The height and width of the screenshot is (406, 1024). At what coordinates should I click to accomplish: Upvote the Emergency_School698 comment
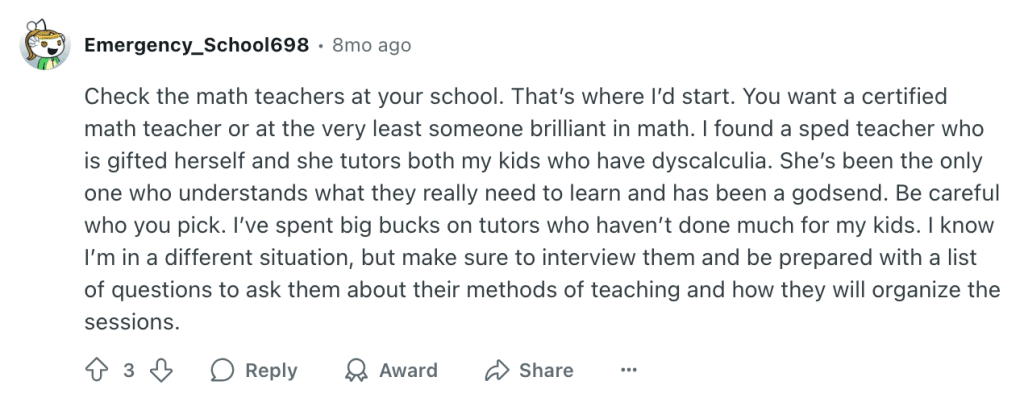[x=96, y=370]
